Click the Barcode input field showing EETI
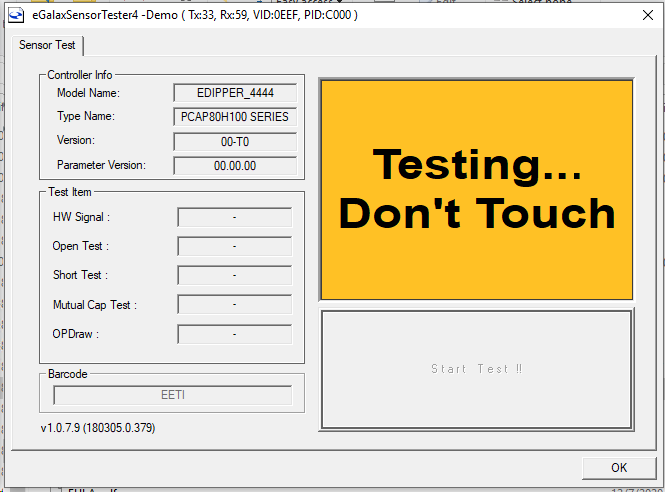The image size is (665, 492). [x=173, y=395]
